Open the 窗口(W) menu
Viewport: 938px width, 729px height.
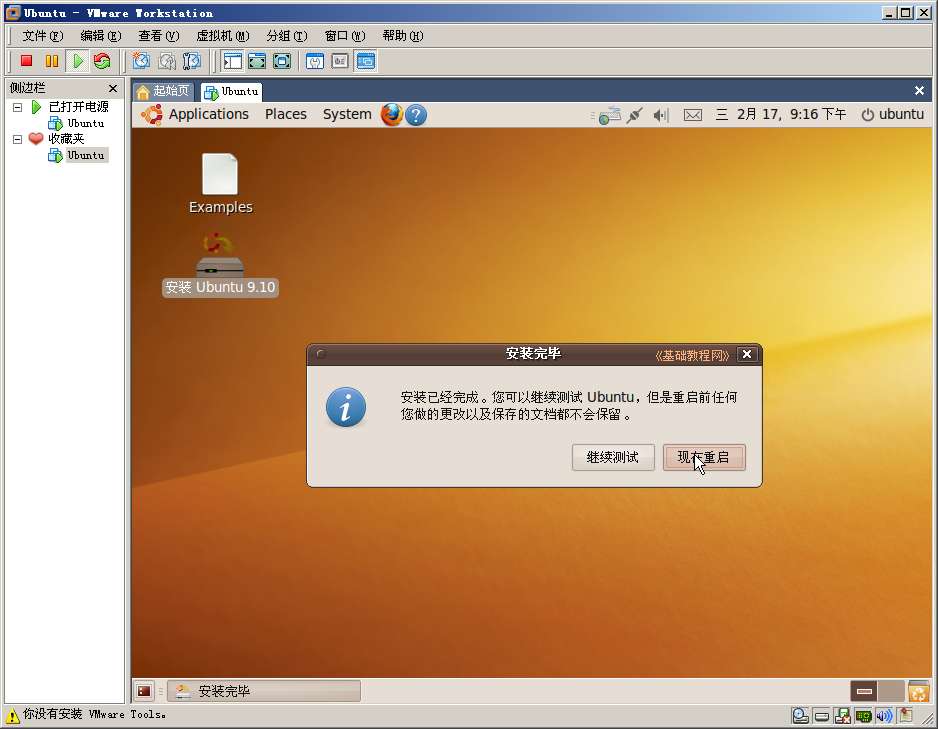pyautogui.click(x=345, y=36)
